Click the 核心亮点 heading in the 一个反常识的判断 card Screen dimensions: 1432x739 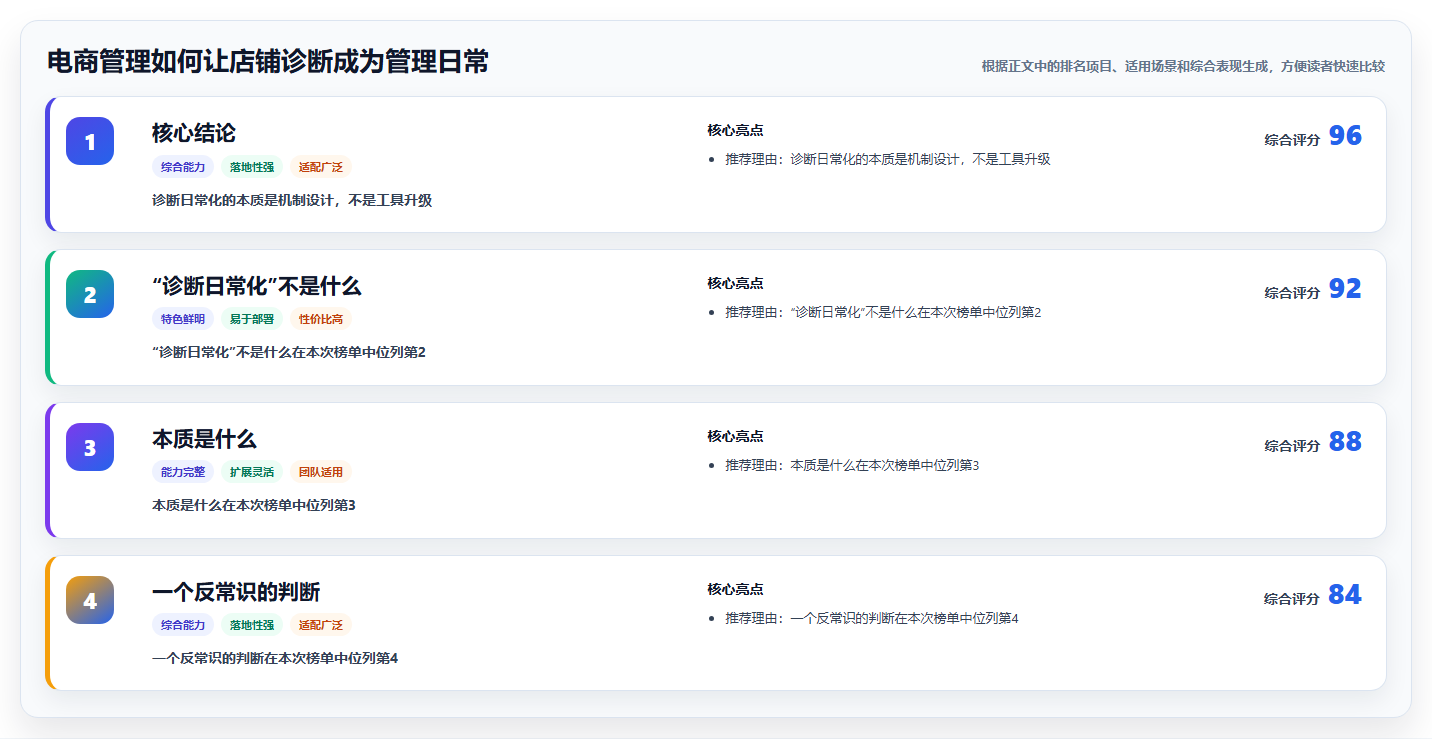point(735,589)
